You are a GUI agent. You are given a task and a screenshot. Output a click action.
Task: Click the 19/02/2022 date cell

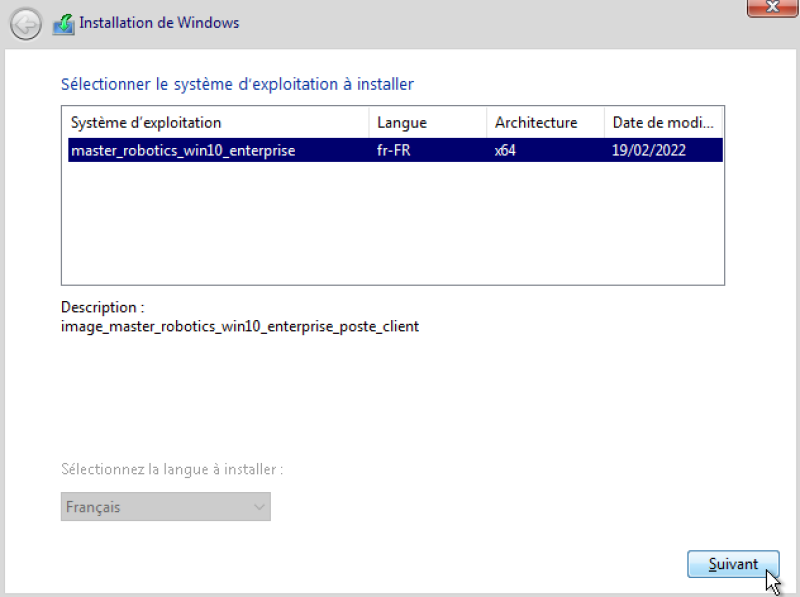(x=649, y=151)
